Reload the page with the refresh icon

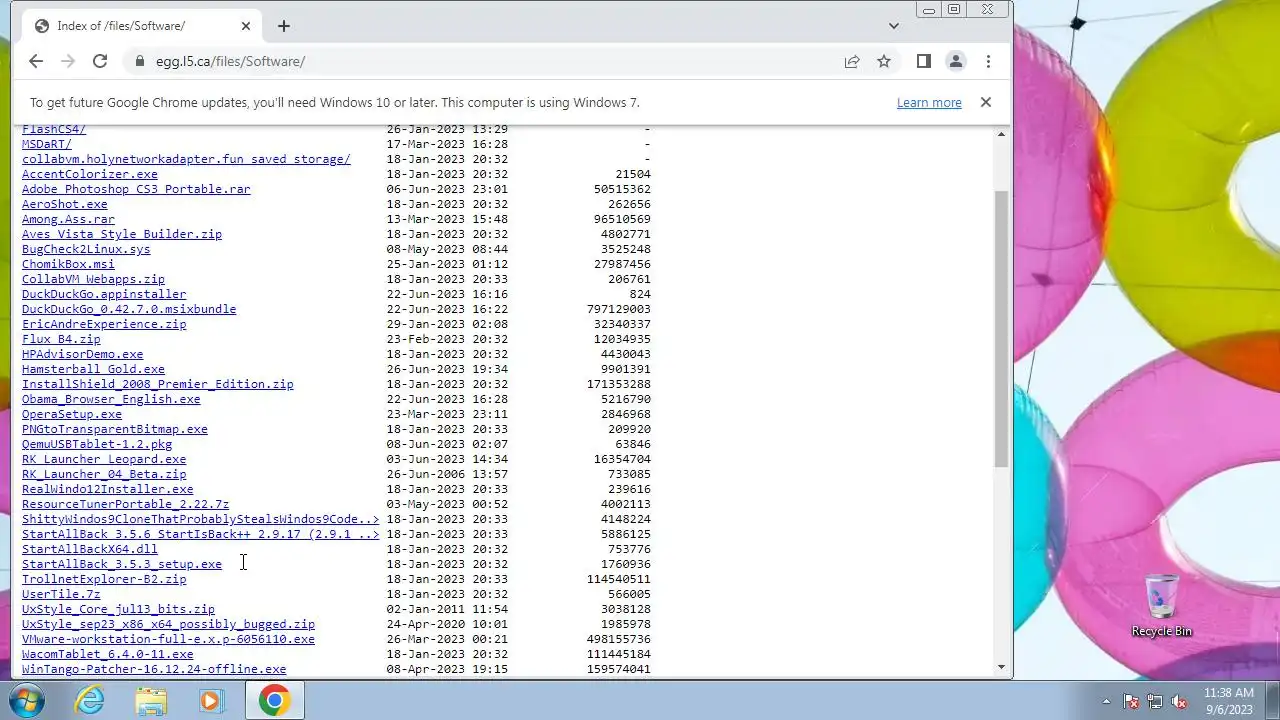[100, 61]
